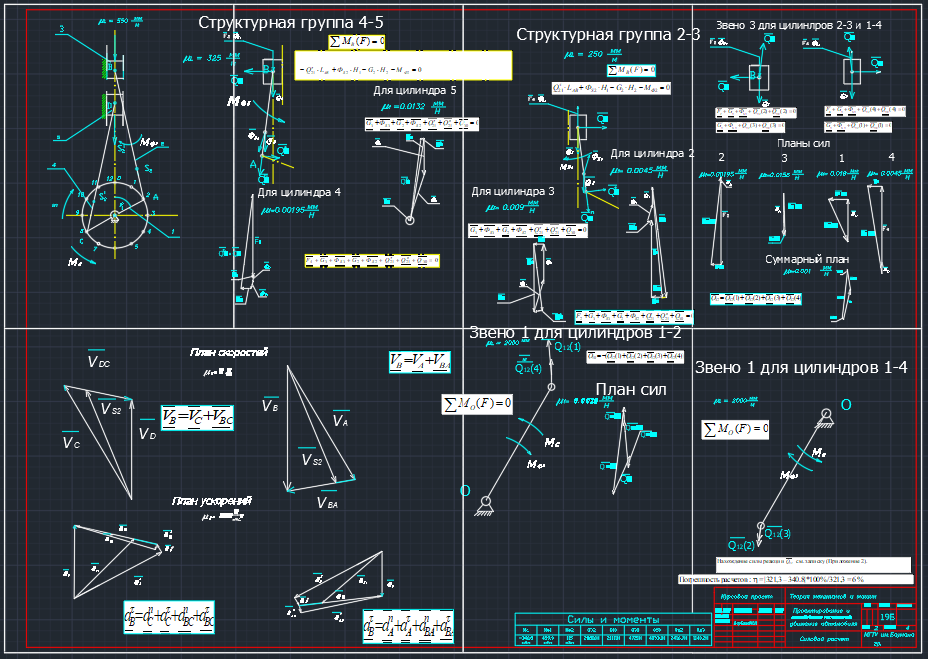Click column number "1" under Планы сил
Image resolution: width=928 pixels, height=659 pixels.
click(x=842, y=158)
